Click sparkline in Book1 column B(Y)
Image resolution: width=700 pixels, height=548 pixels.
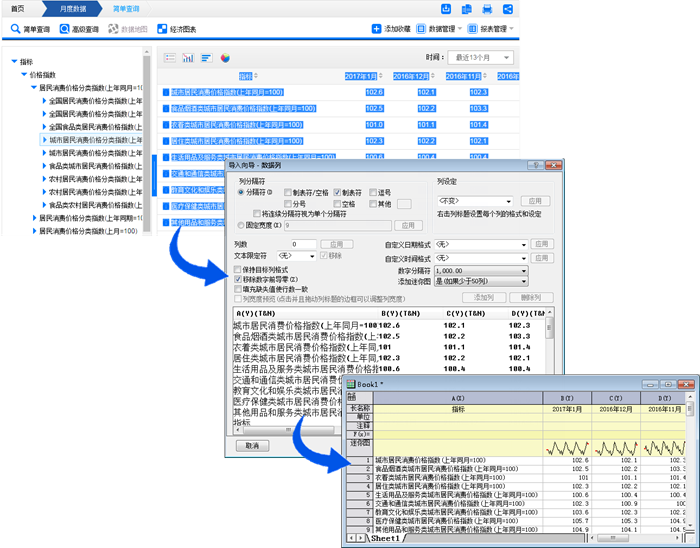tap(567, 448)
